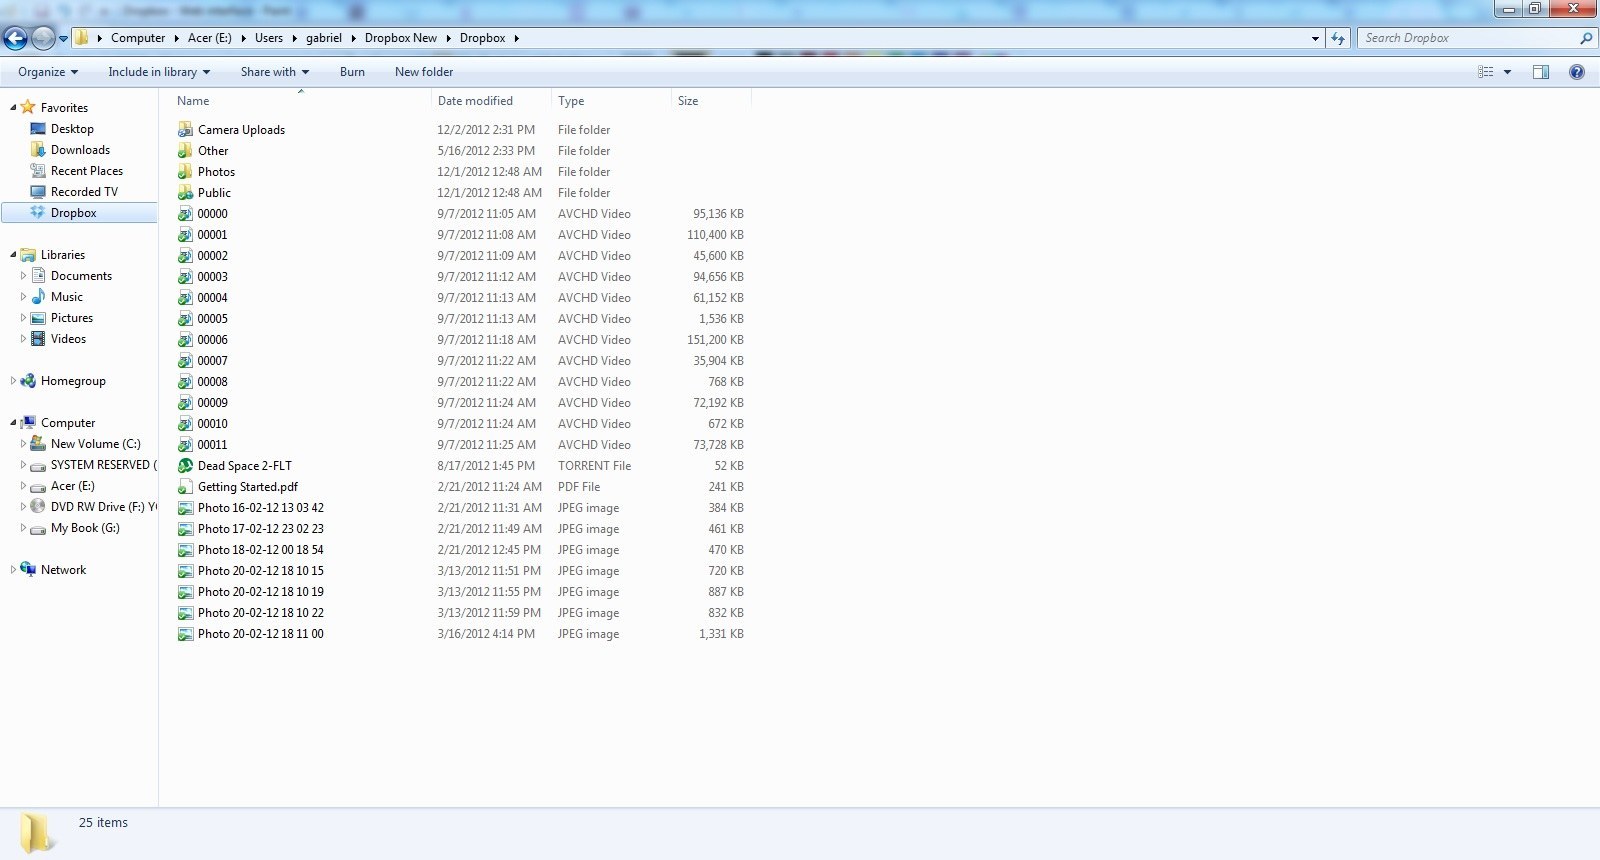Expand the Music library
Screen dimensions: 1600x860
[x=23, y=297]
